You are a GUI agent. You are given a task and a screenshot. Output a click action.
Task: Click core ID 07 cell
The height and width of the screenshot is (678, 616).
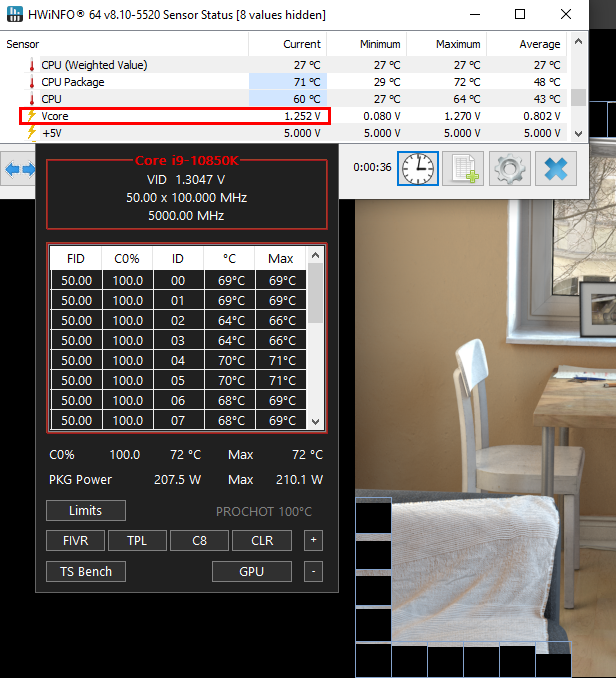coord(178,420)
